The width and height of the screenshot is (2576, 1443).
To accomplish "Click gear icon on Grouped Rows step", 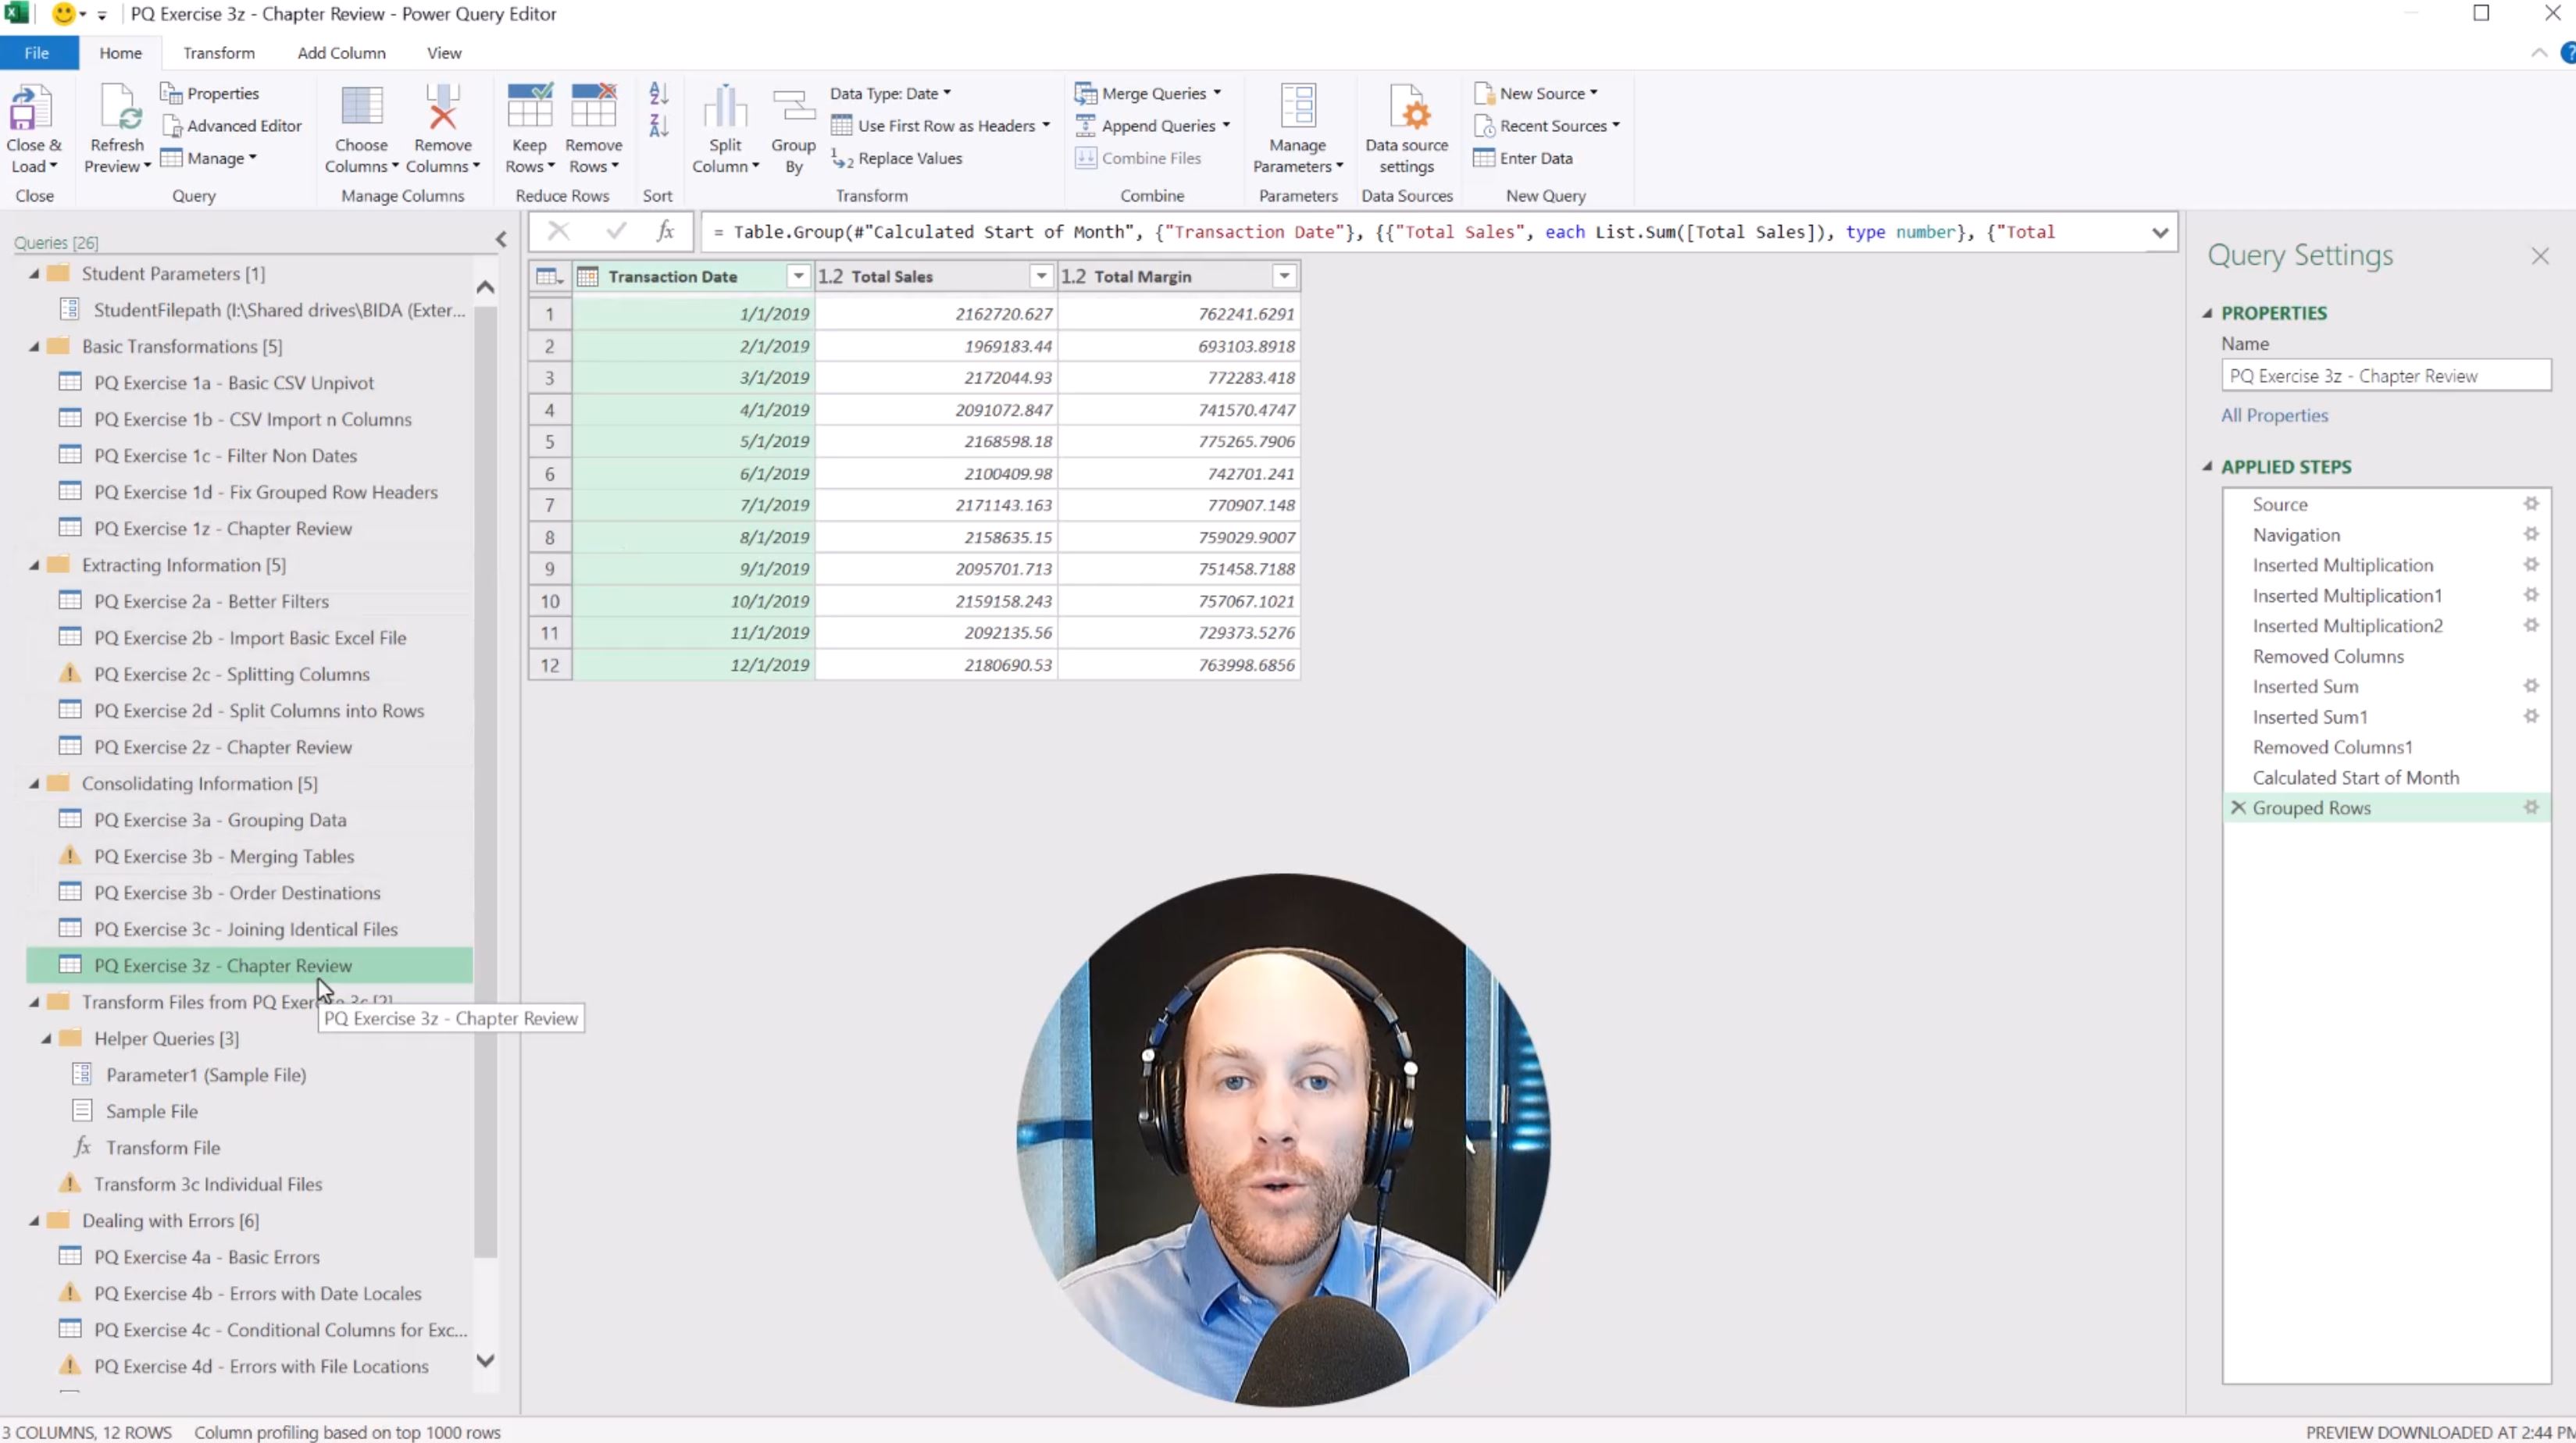I will 2531,807.
